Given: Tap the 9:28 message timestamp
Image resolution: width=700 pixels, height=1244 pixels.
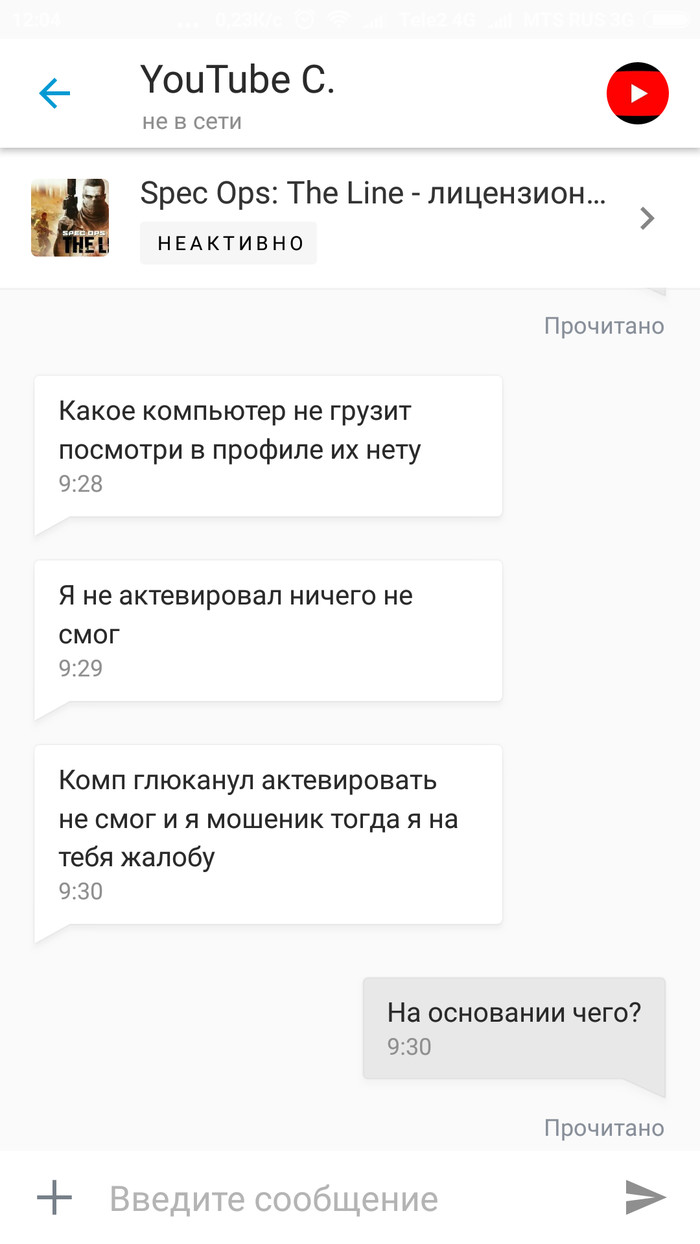Looking at the screenshot, I should 81,484.
